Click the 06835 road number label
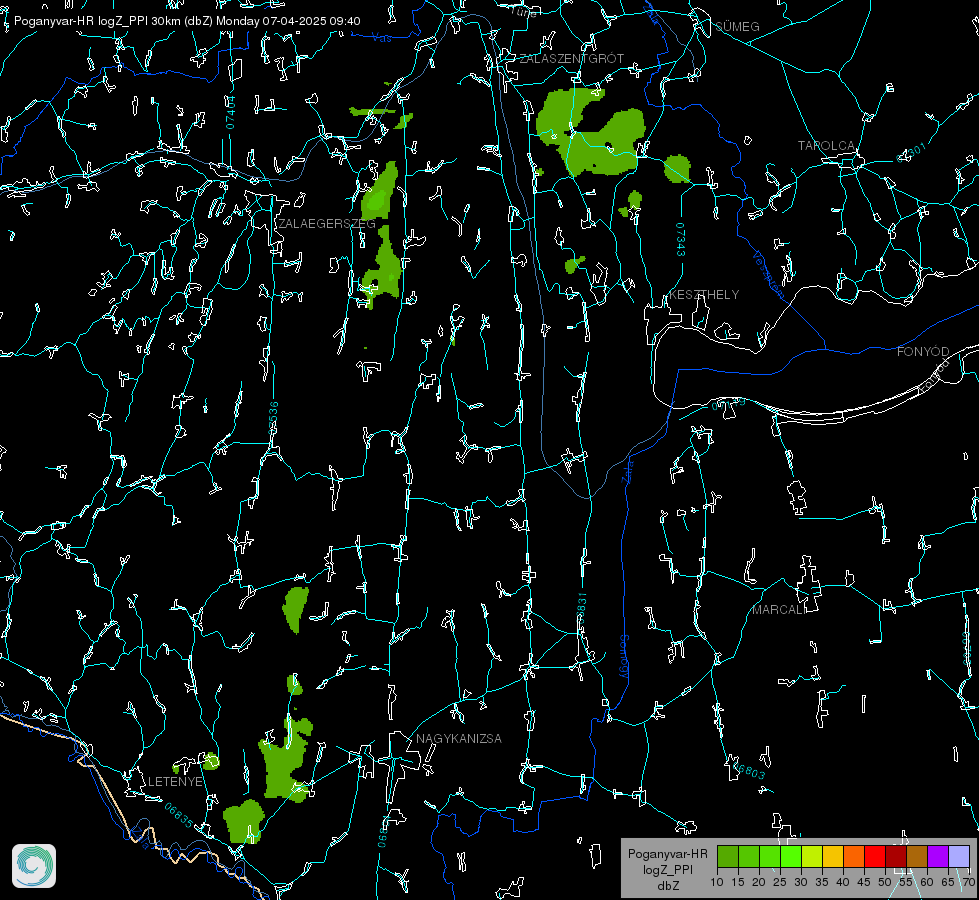Screen dimensions: 979x900 click(x=179, y=816)
